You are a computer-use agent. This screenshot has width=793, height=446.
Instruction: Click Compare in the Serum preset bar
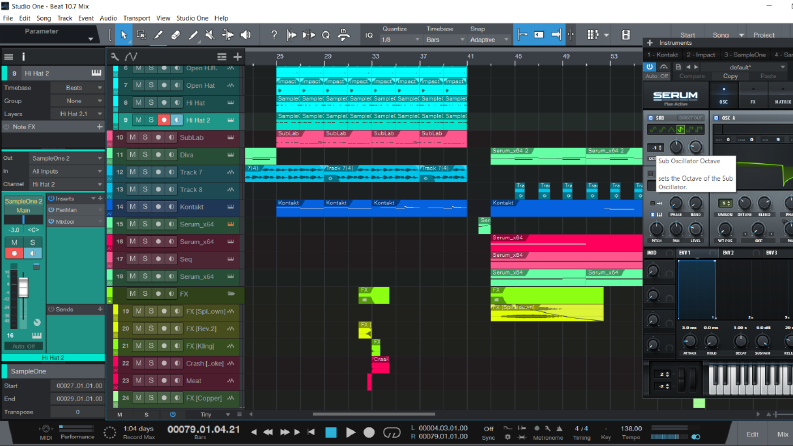692,76
